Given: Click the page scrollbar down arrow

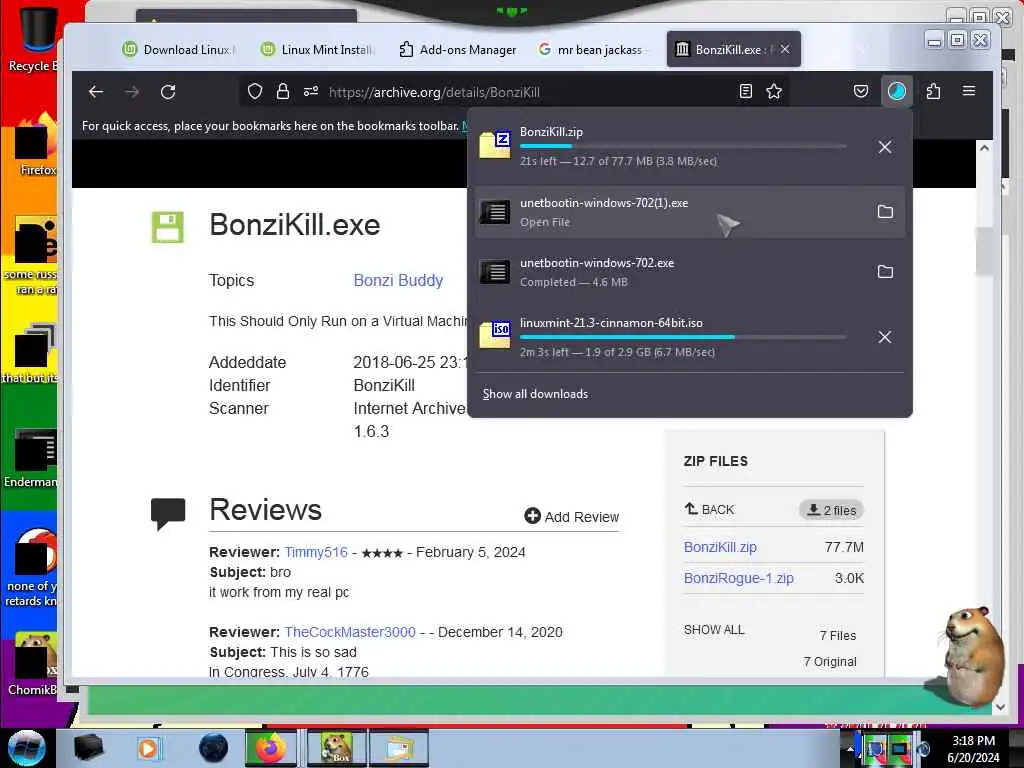Looking at the screenshot, I should click(x=1000, y=707).
